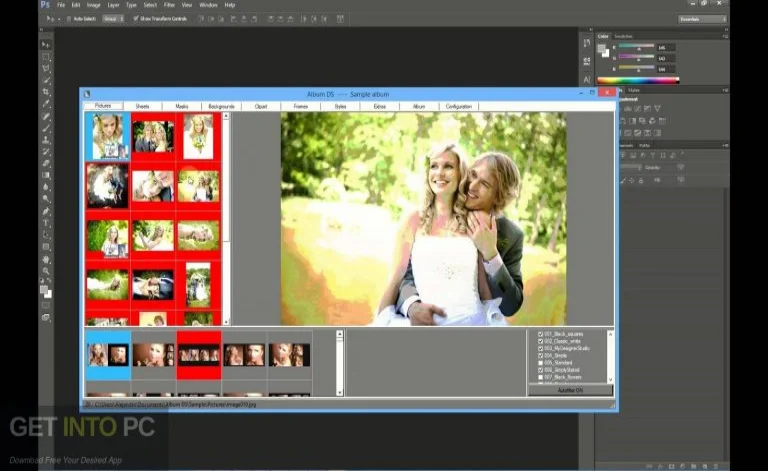This screenshot has height=471, width=768.
Task: Select the Eyedropper tool
Action: pos(46,104)
